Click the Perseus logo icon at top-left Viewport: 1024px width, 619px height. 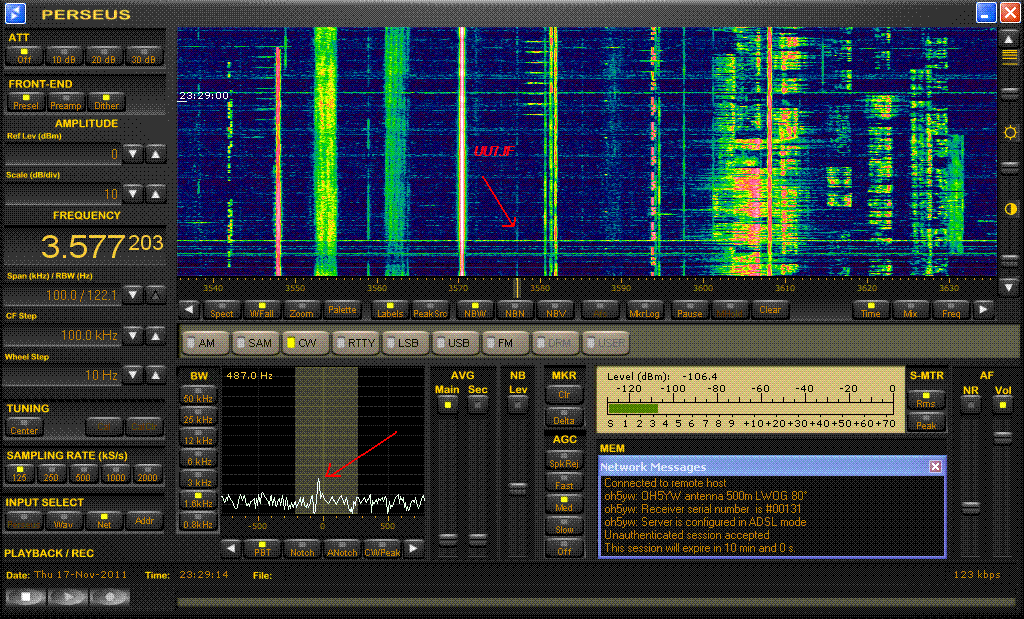pos(17,13)
